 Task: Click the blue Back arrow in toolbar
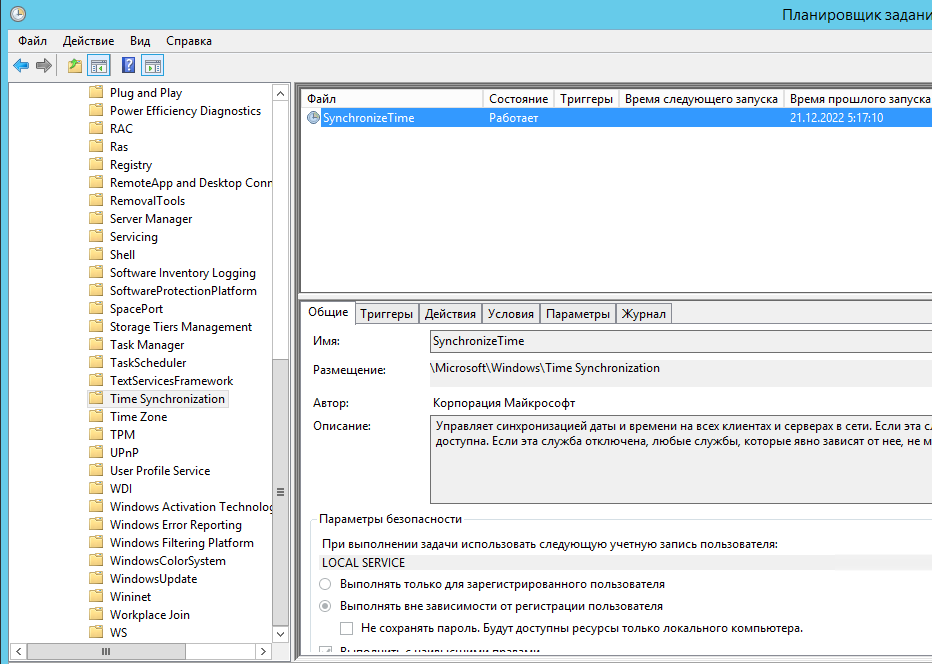20,66
